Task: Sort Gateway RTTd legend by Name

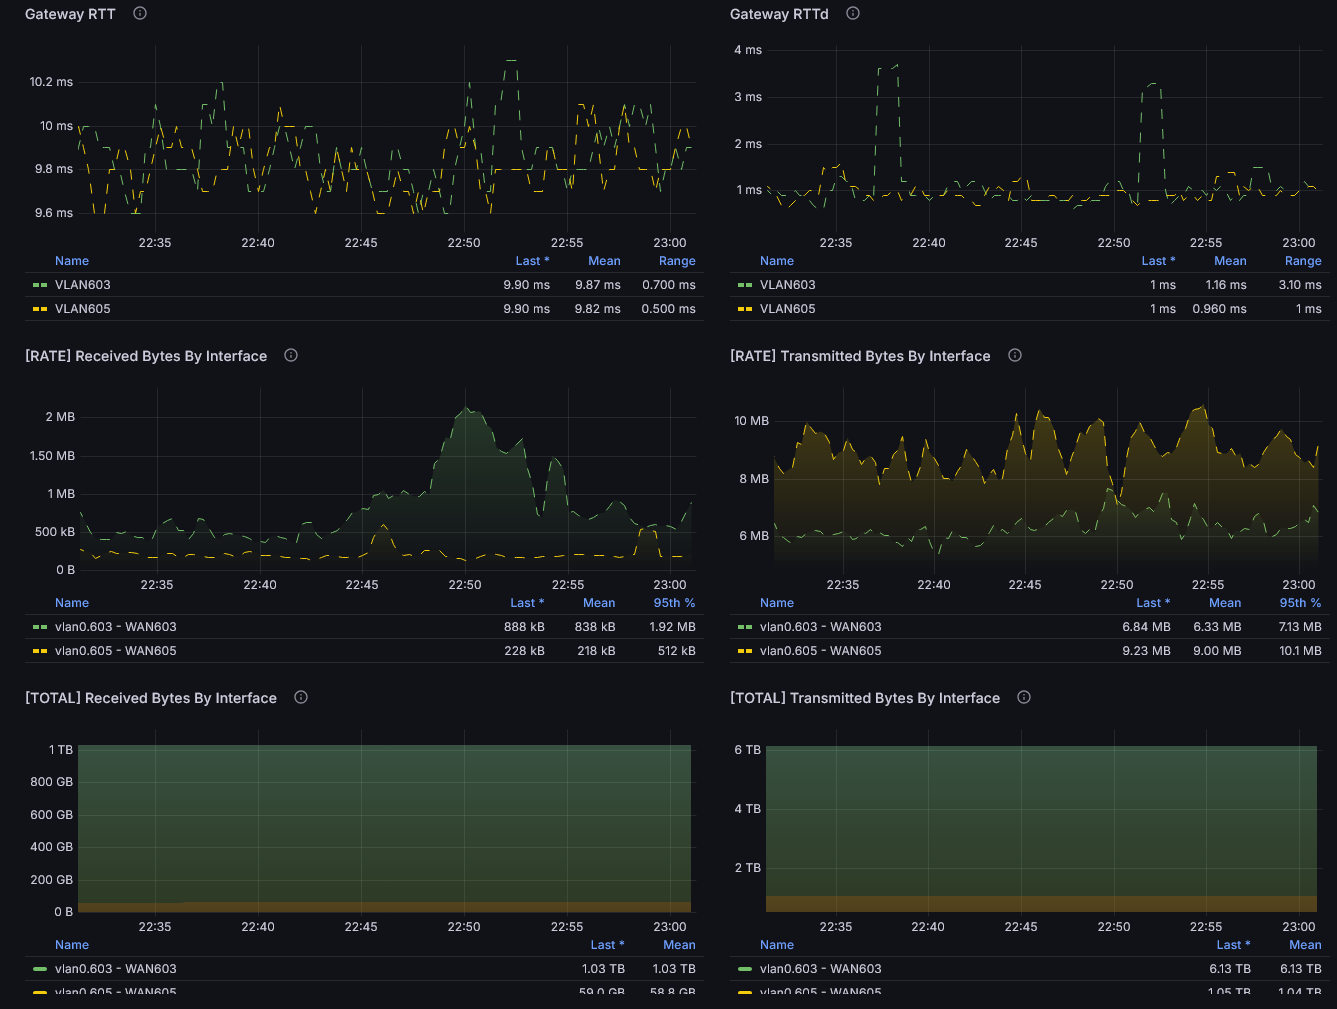Action: coord(777,261)
